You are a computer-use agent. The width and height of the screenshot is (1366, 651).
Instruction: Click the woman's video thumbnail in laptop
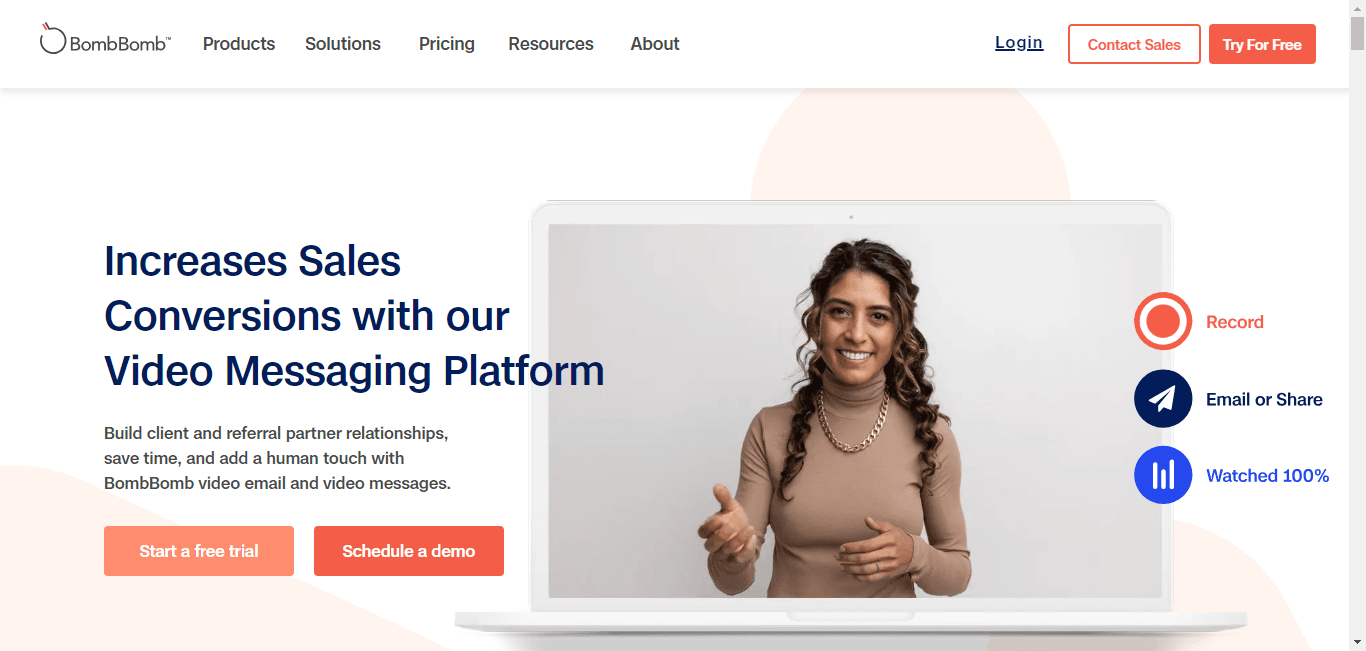(x=855, y=410)
